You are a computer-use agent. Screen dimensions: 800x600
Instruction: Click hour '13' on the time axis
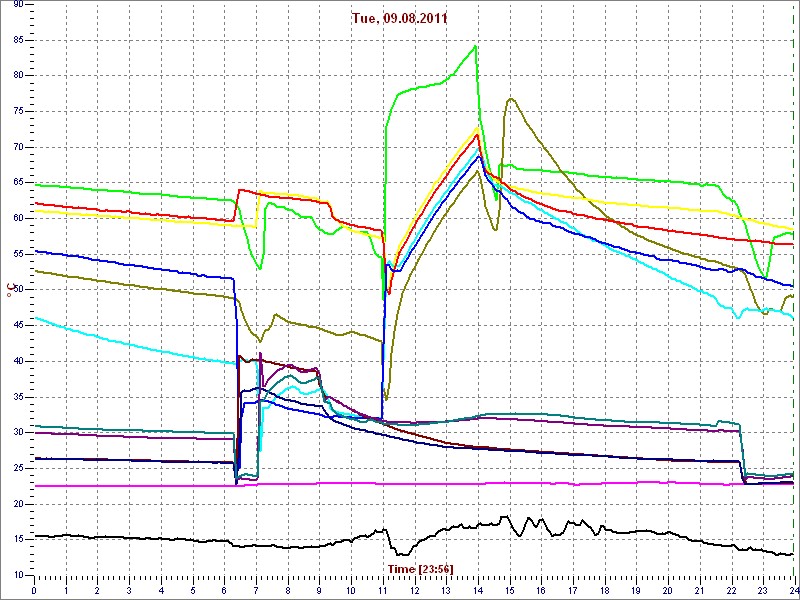(445, 590)
